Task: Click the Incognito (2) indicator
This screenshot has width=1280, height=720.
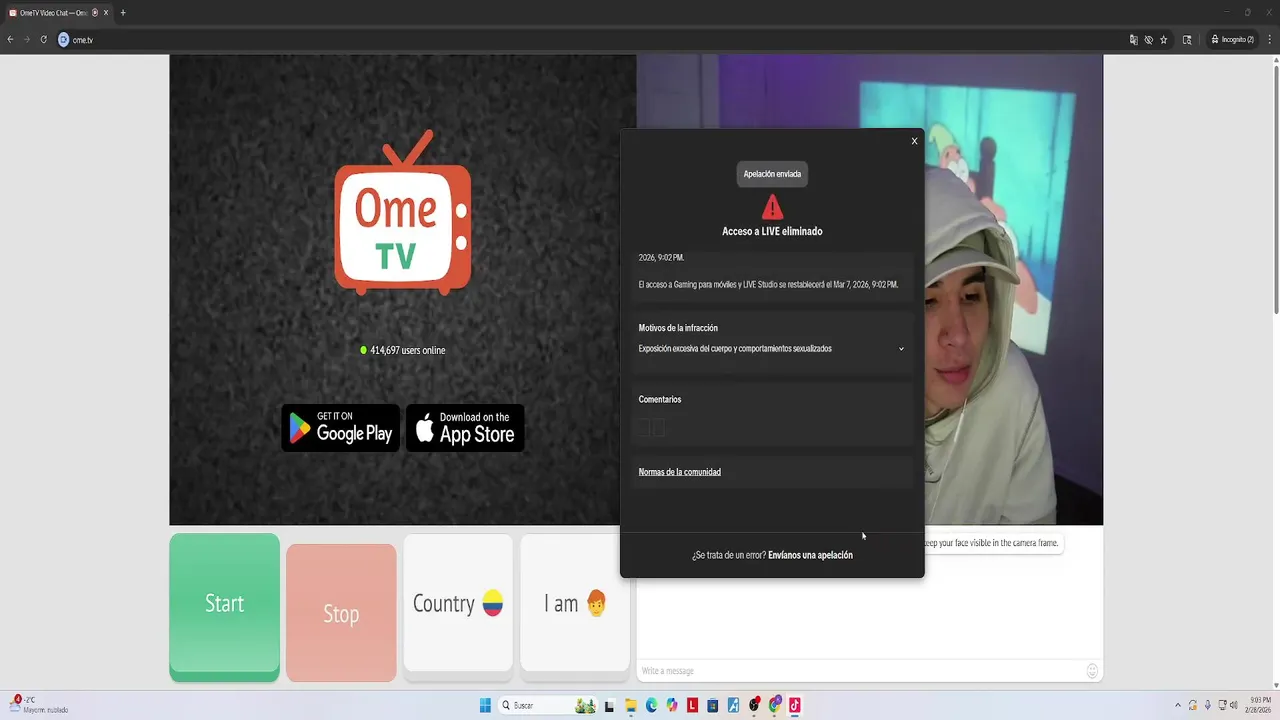Action: coord(1232,40)
